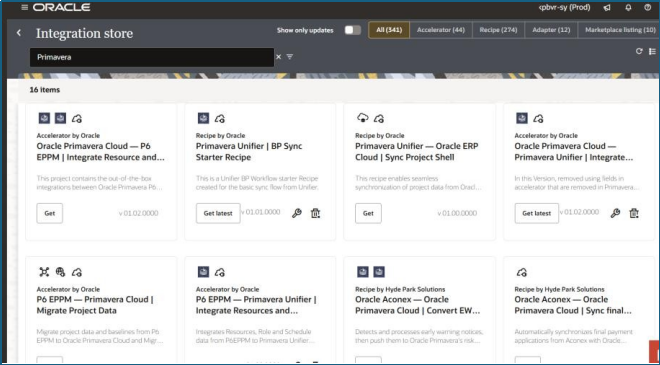The image size is (660, 365).
Task: Get the Oracle ERP Cloud Sync Project Shell recipe
Action: pos(368,213)
